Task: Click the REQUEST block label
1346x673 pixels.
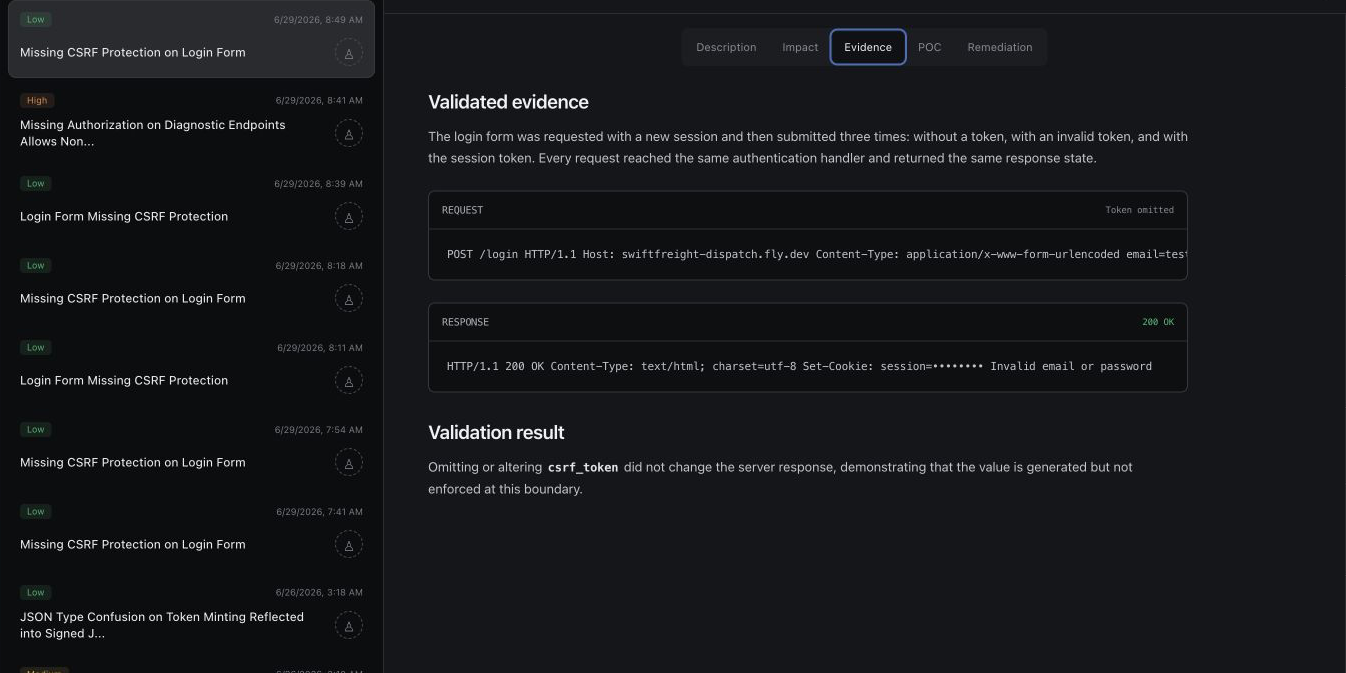Action: pos(462,210)
